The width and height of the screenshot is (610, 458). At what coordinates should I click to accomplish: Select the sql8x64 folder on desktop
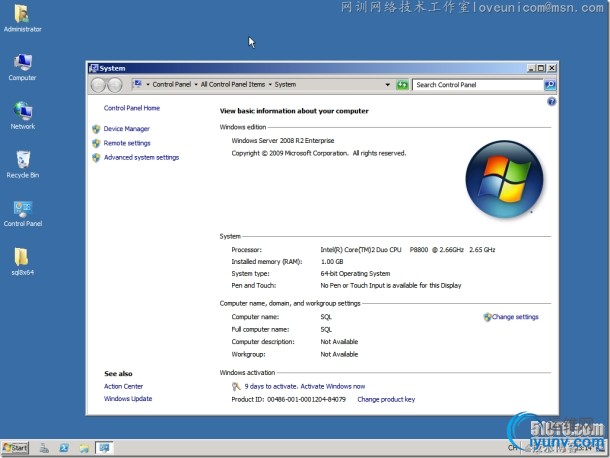pyautogui.click(x=22, y=261)
